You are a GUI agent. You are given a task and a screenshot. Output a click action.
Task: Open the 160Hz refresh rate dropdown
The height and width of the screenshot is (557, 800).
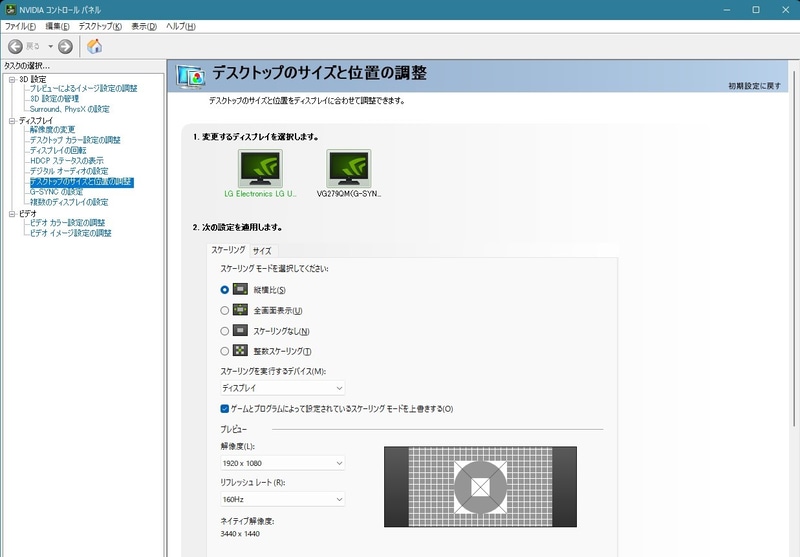283,499
